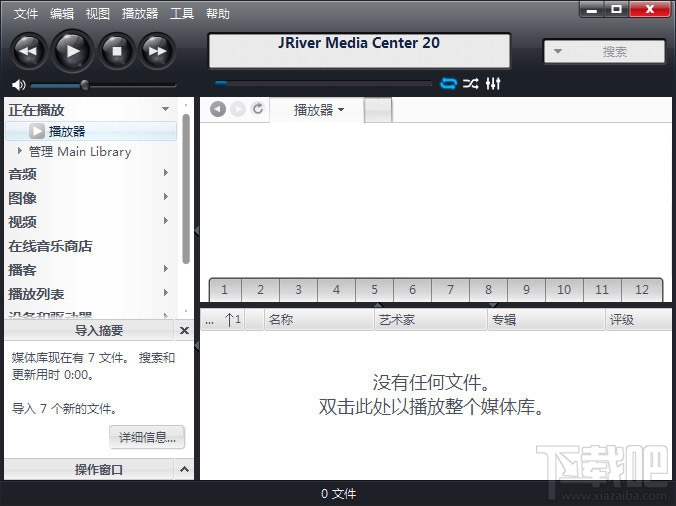Select zone tab 11
This screenshot has width=676, height=506.
[x=602, y=290]
